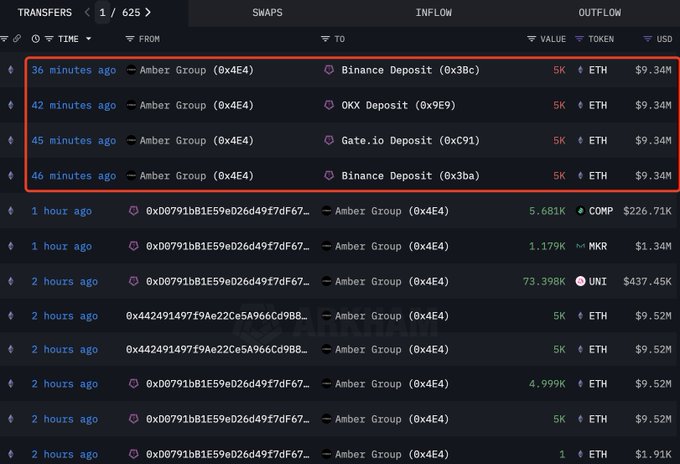Click the page number field showing 1
Screen dimensions: 680x464
coord(102,13)
